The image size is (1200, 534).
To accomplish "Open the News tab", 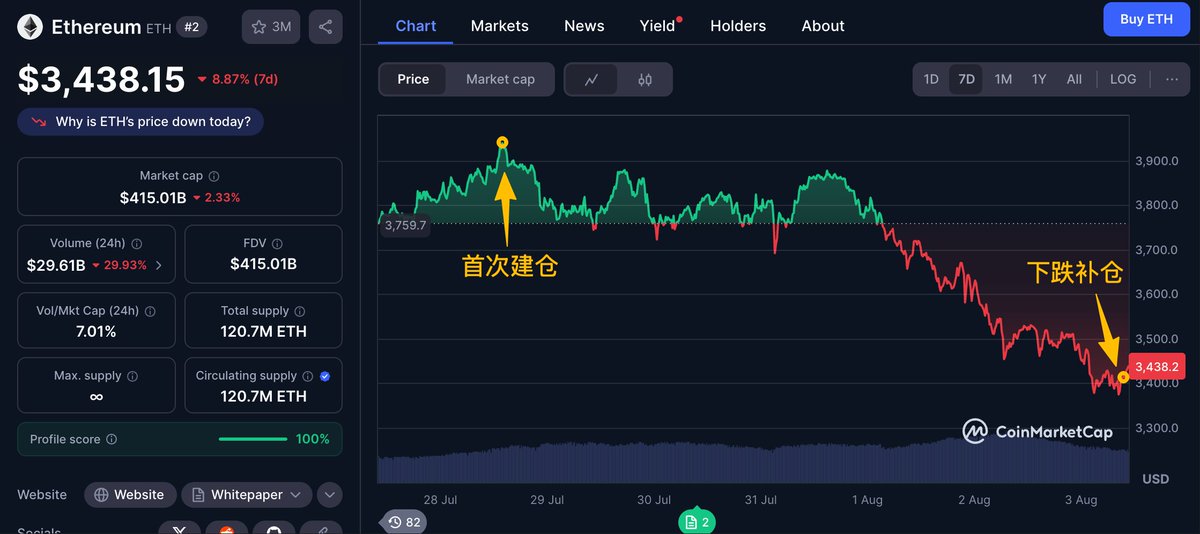I will click(584, 26).
